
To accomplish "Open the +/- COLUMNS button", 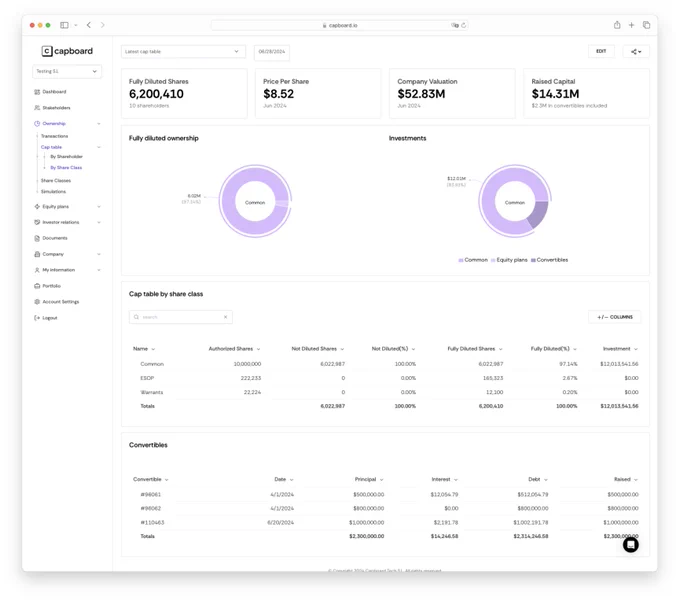I will pyautogui.click(x=615, y=317).
